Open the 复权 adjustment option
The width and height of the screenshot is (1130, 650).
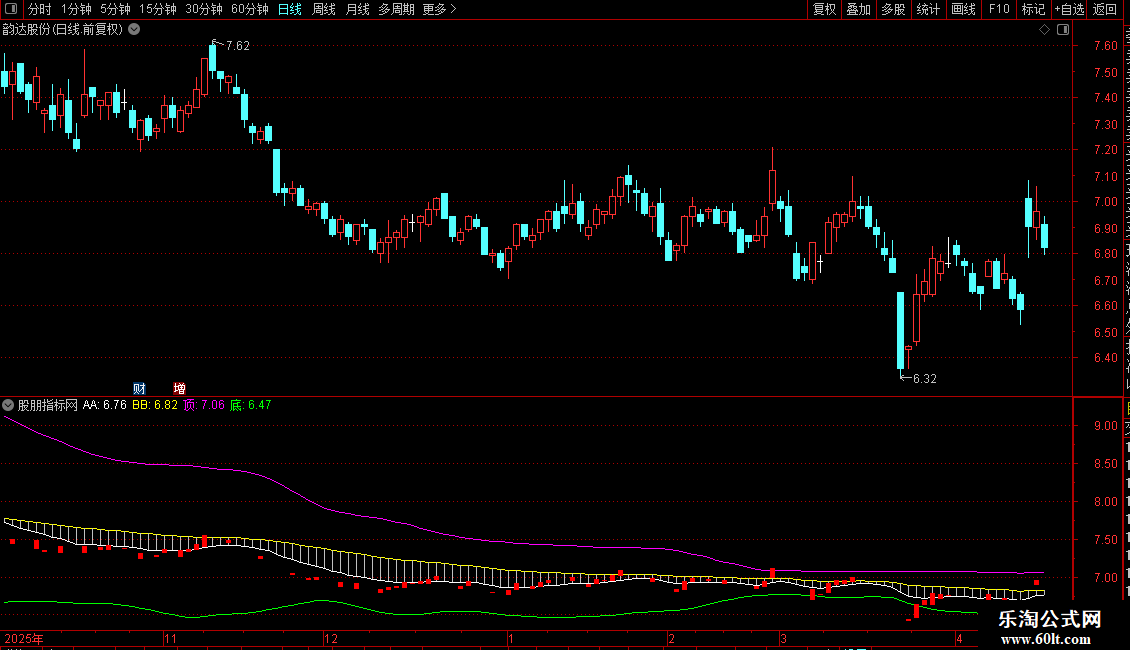(824, 9)
